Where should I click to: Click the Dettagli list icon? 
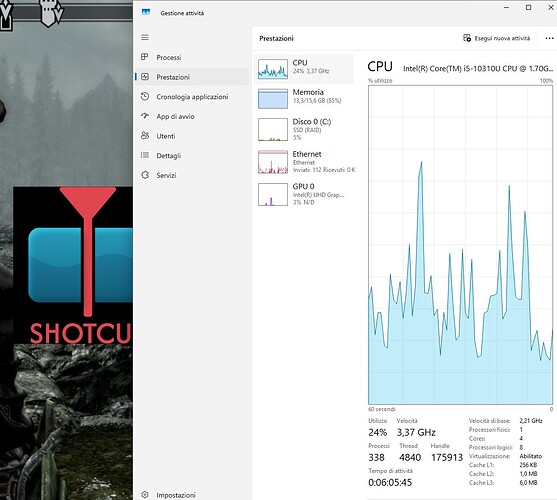145,155
